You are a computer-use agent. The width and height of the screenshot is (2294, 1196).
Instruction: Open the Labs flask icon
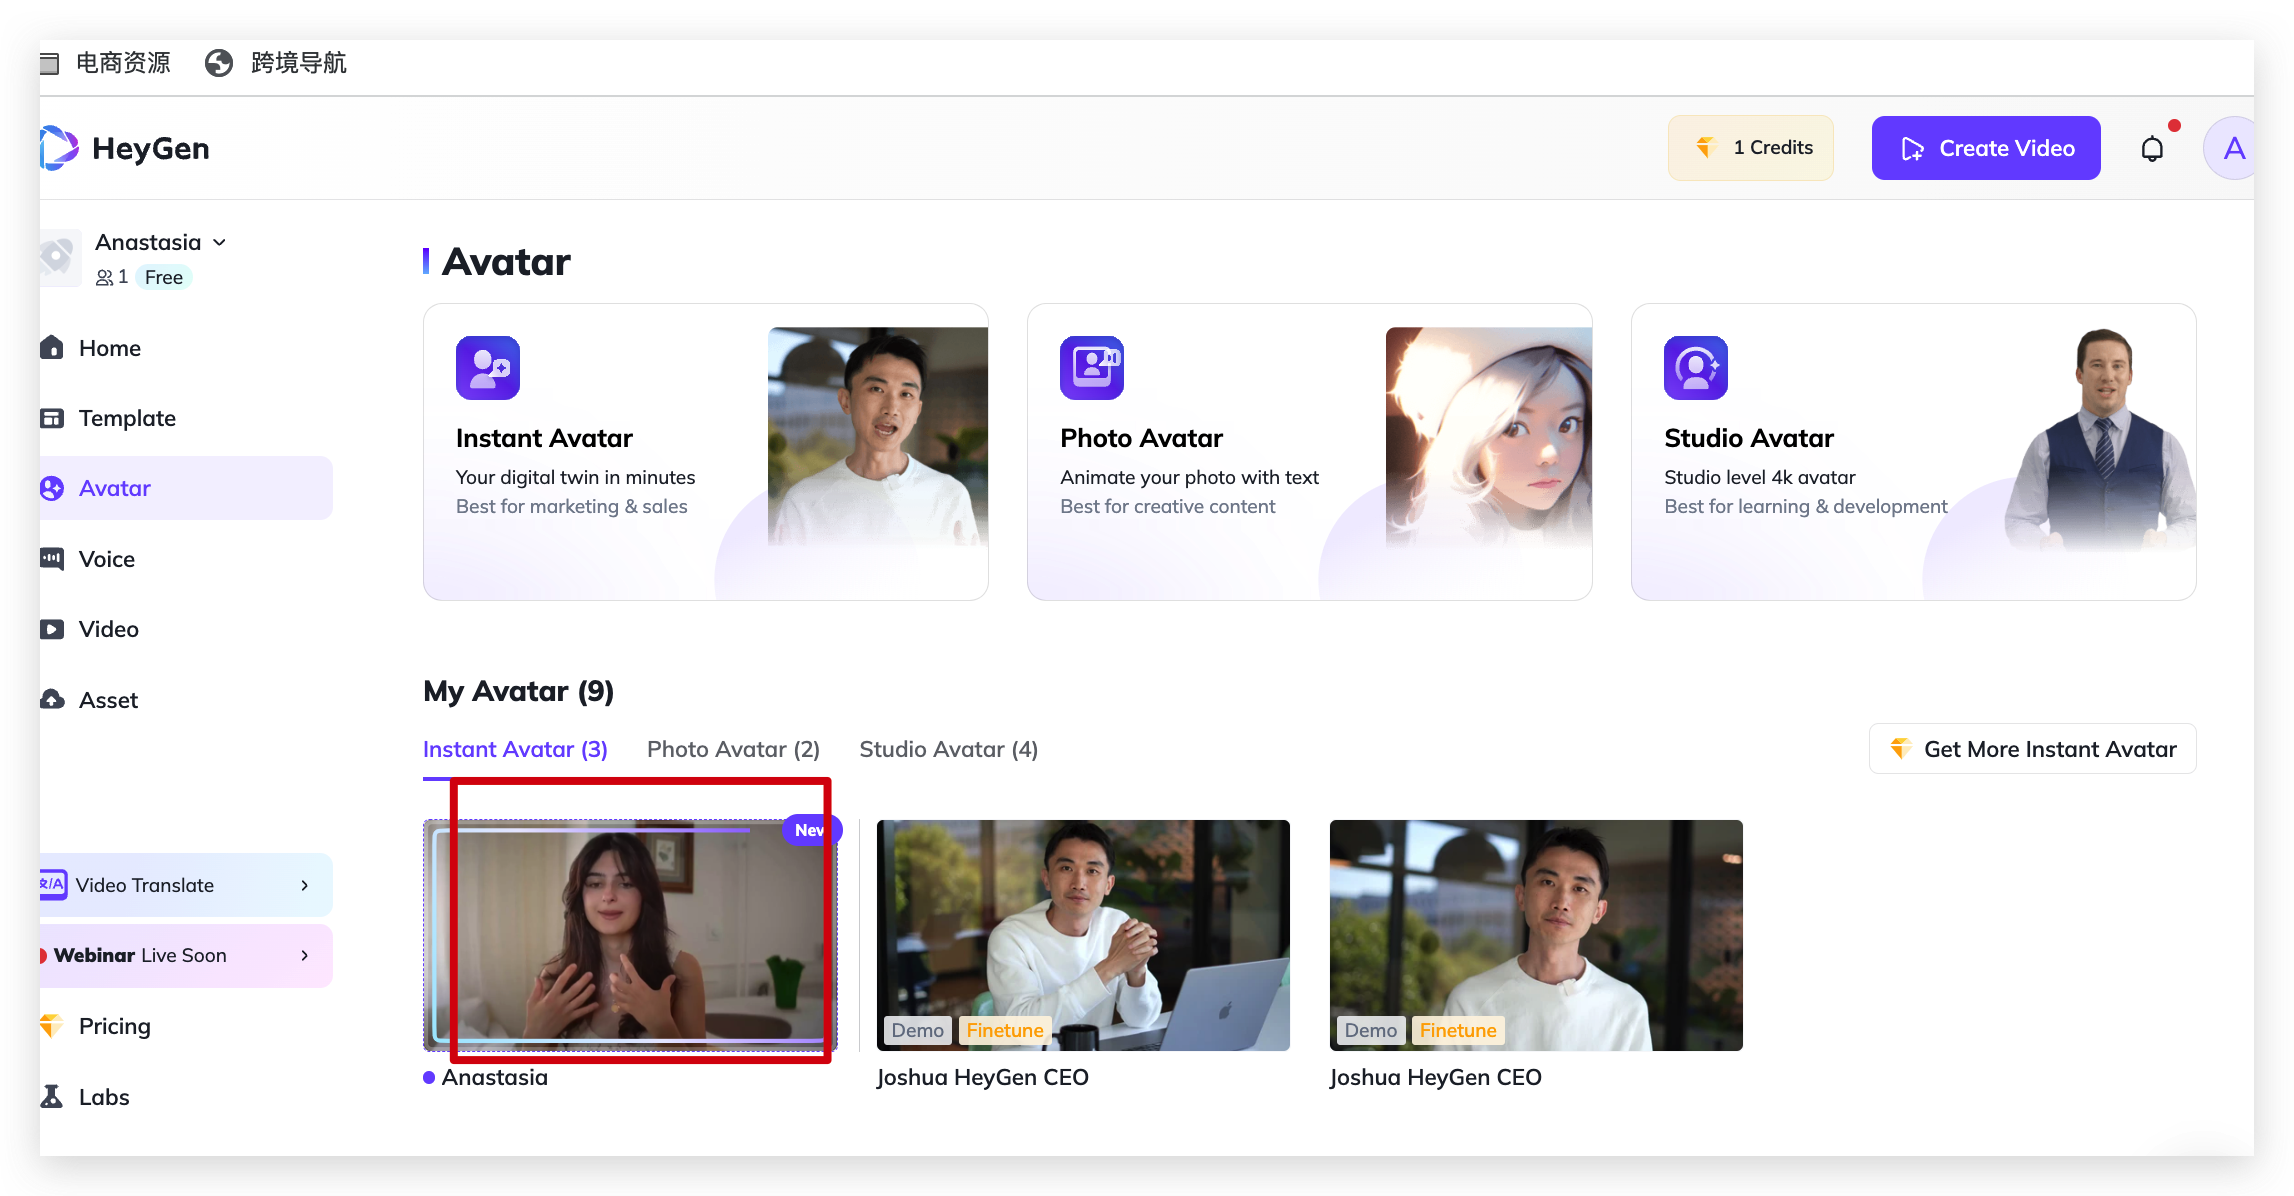coord(52,1097)
